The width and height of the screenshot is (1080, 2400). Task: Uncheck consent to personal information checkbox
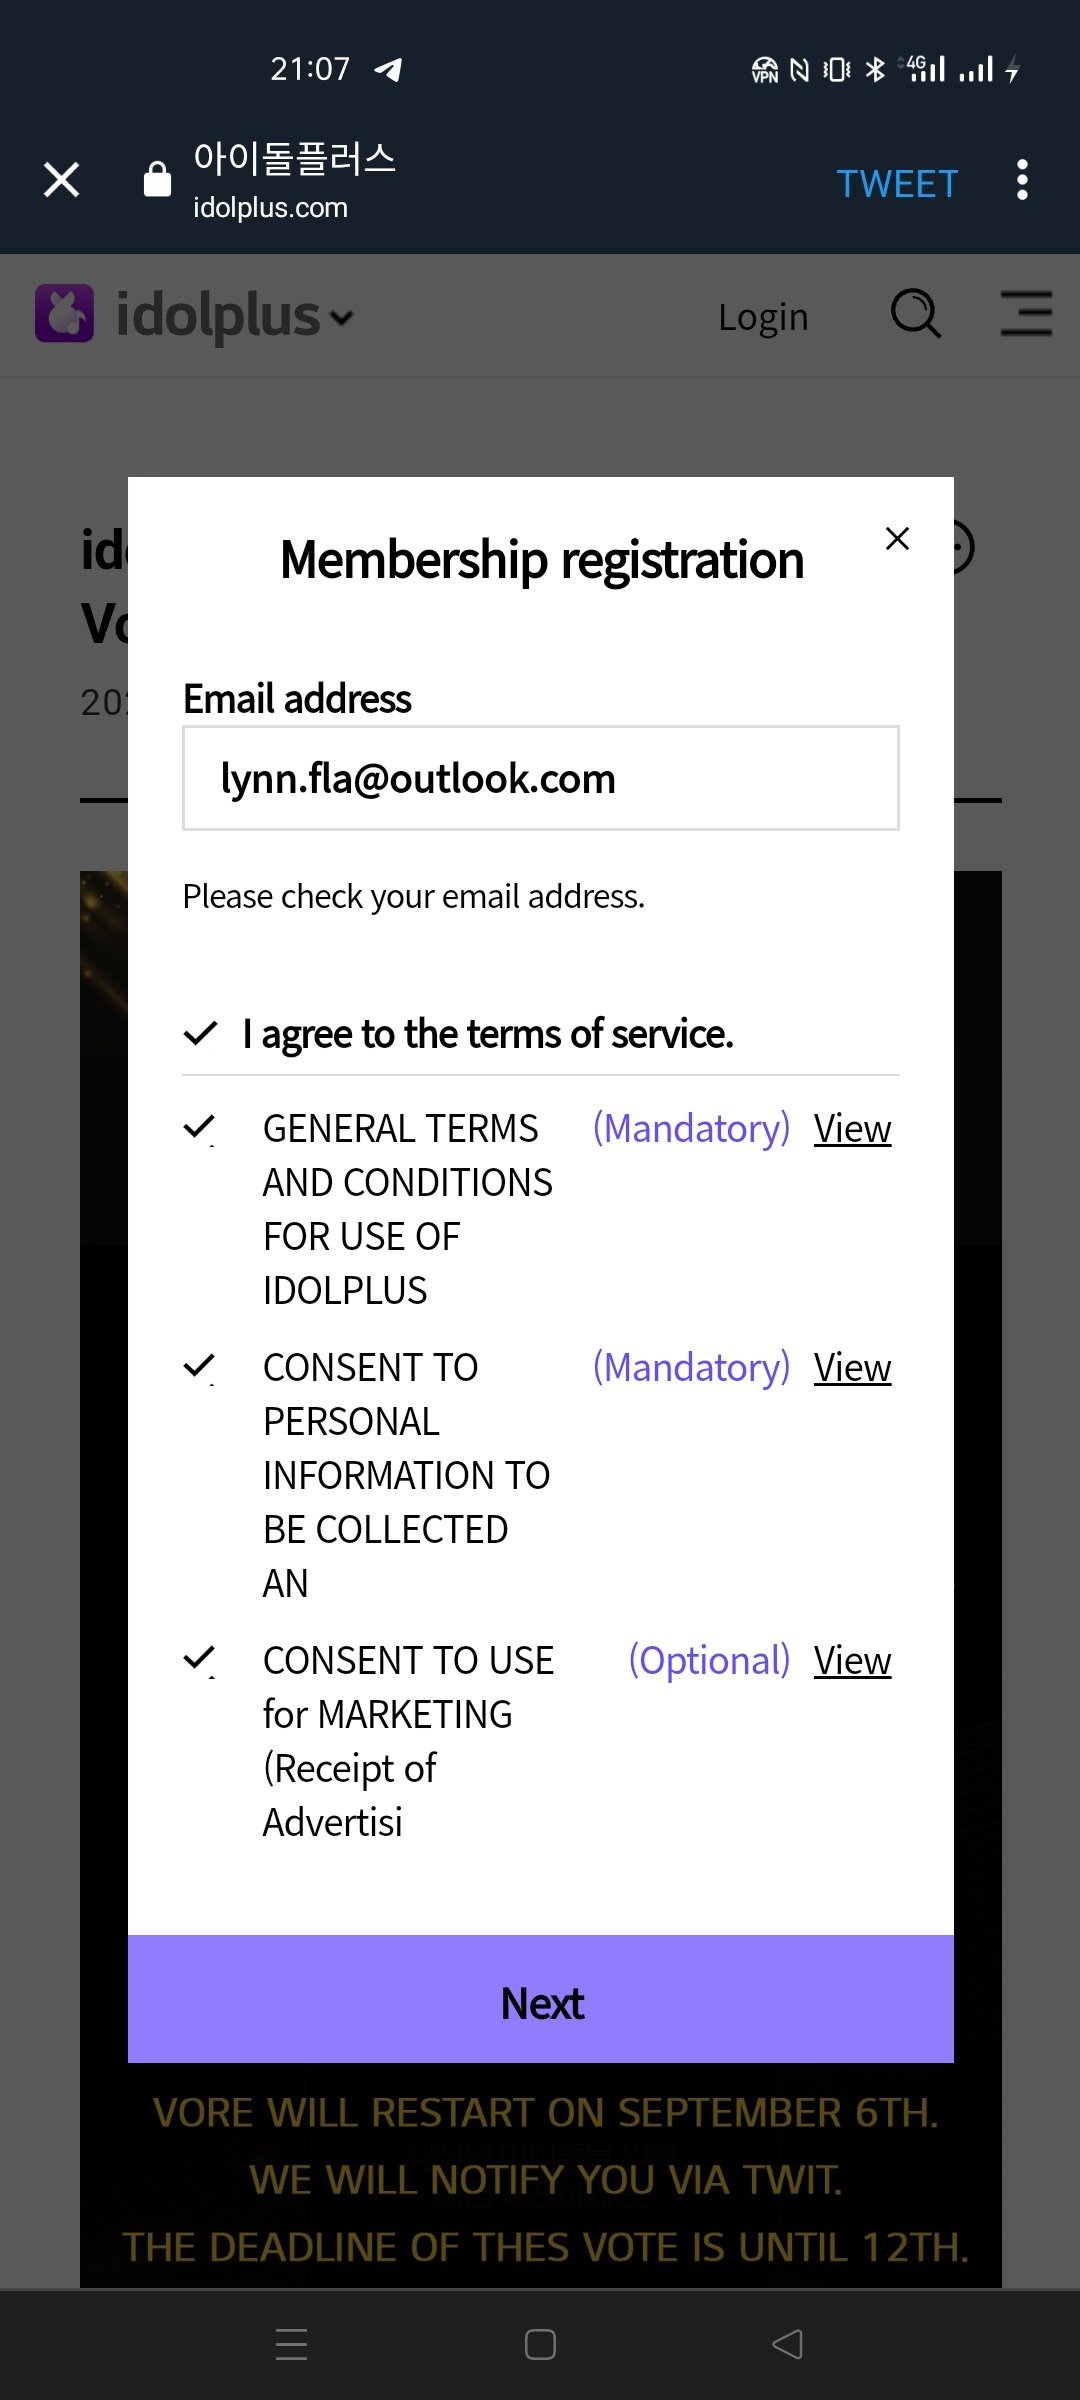200,1366
